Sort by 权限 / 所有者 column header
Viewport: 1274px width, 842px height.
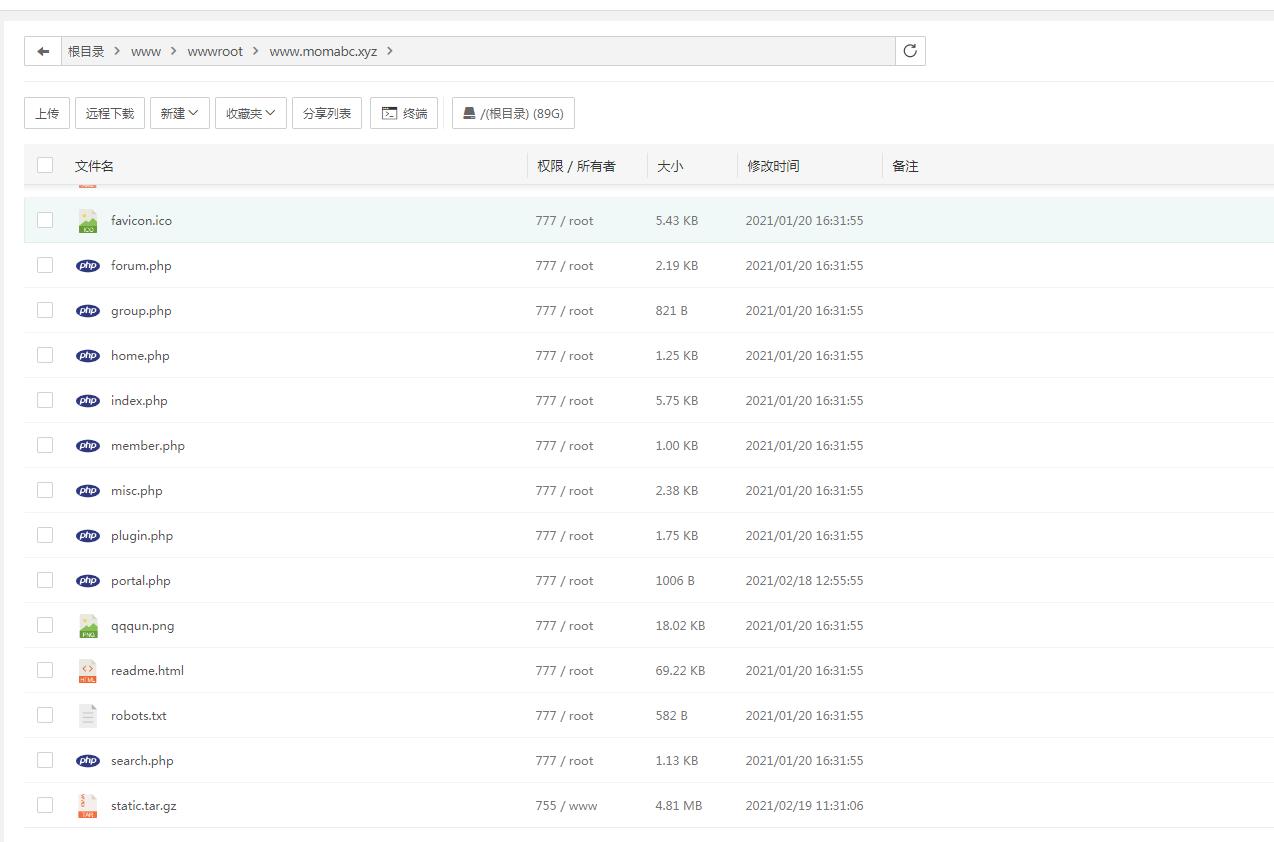click(x=576, y=166)
